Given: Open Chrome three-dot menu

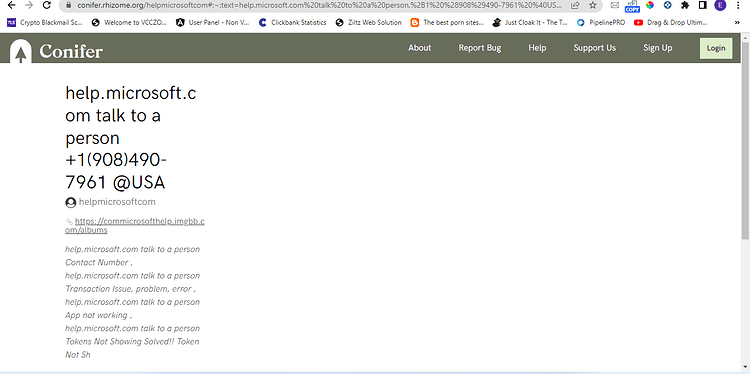Looking at the screenshot, I should pos(739,5).
